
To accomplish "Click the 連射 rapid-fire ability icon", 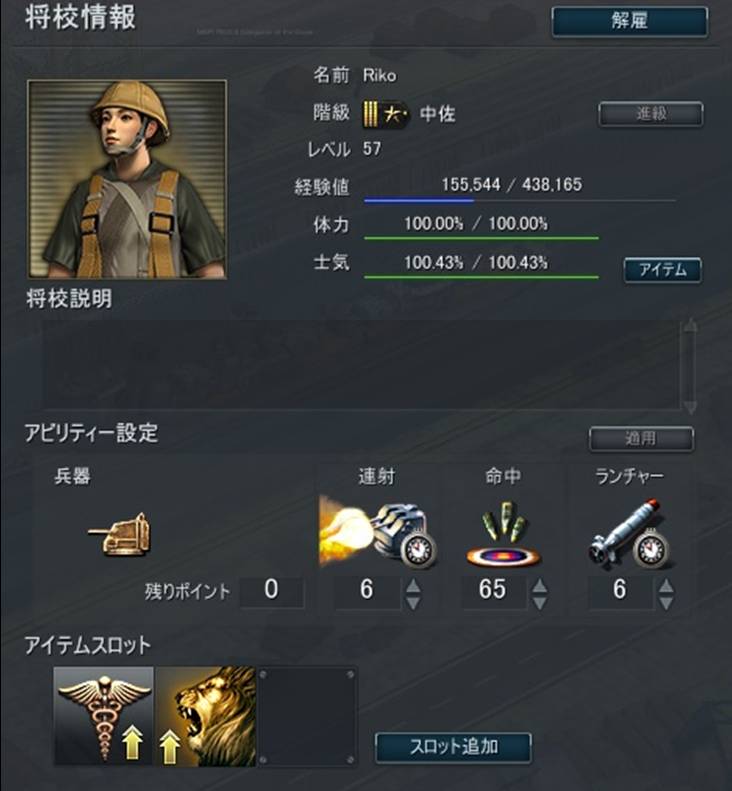I will 378,532.
